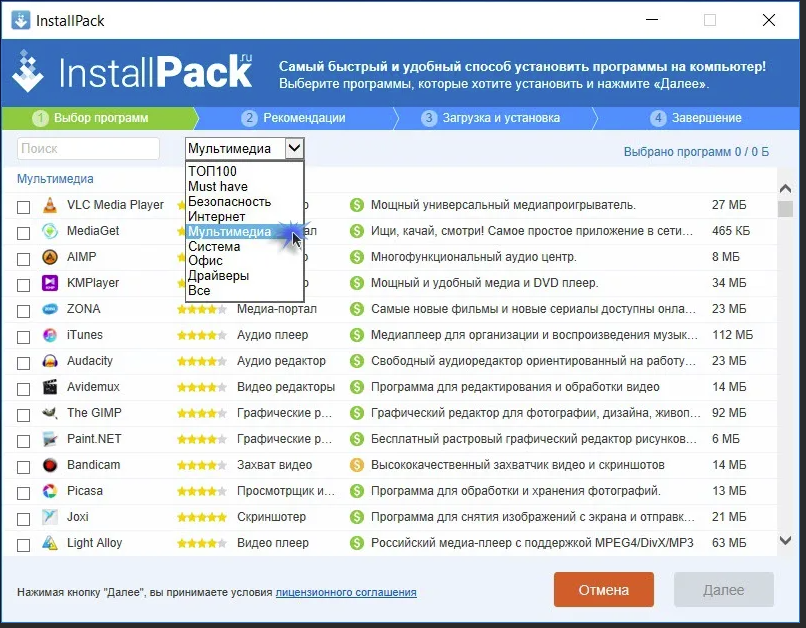Tick the Avidemux checkbox
This screenshot has height=628, width=806.
(x=24, y=390)
